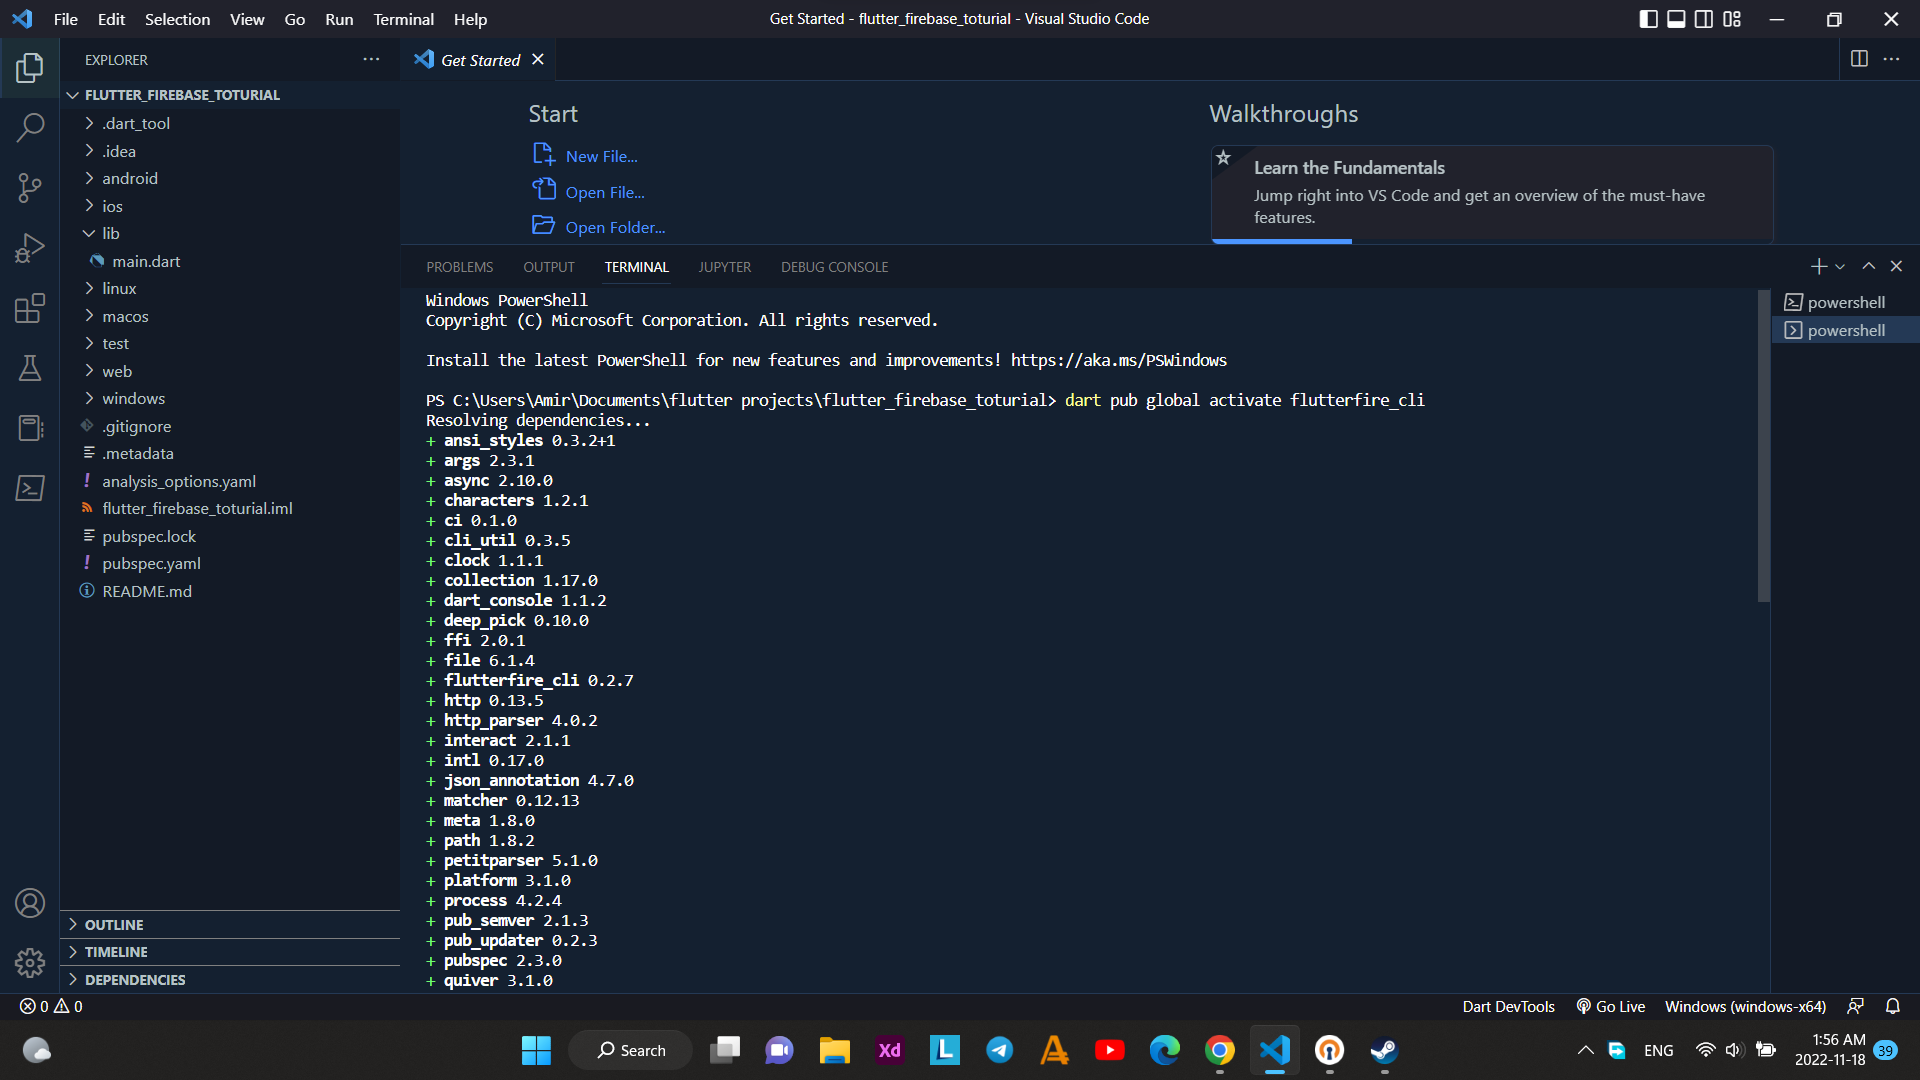Click Go Live in status bar
The image size is (1920, 1080).
click(1610, 1006)
